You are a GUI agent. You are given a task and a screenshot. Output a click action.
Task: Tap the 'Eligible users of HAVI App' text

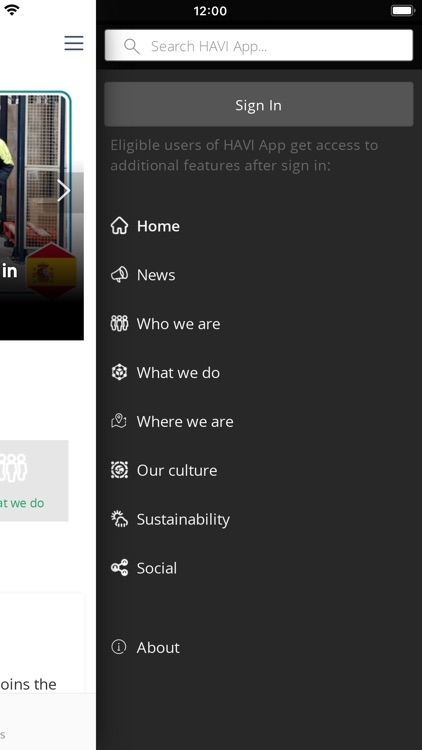click(244, 155)
